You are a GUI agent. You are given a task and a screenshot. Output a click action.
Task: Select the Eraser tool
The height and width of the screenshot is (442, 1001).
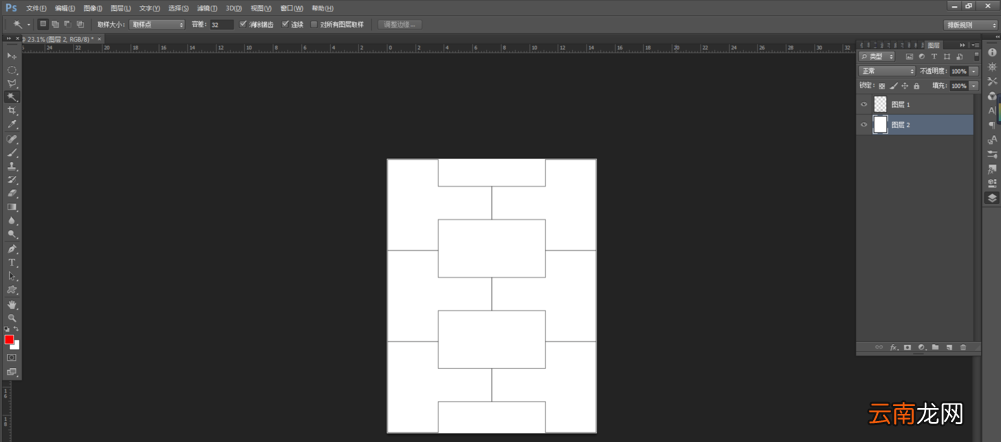(x=11, y=194)
